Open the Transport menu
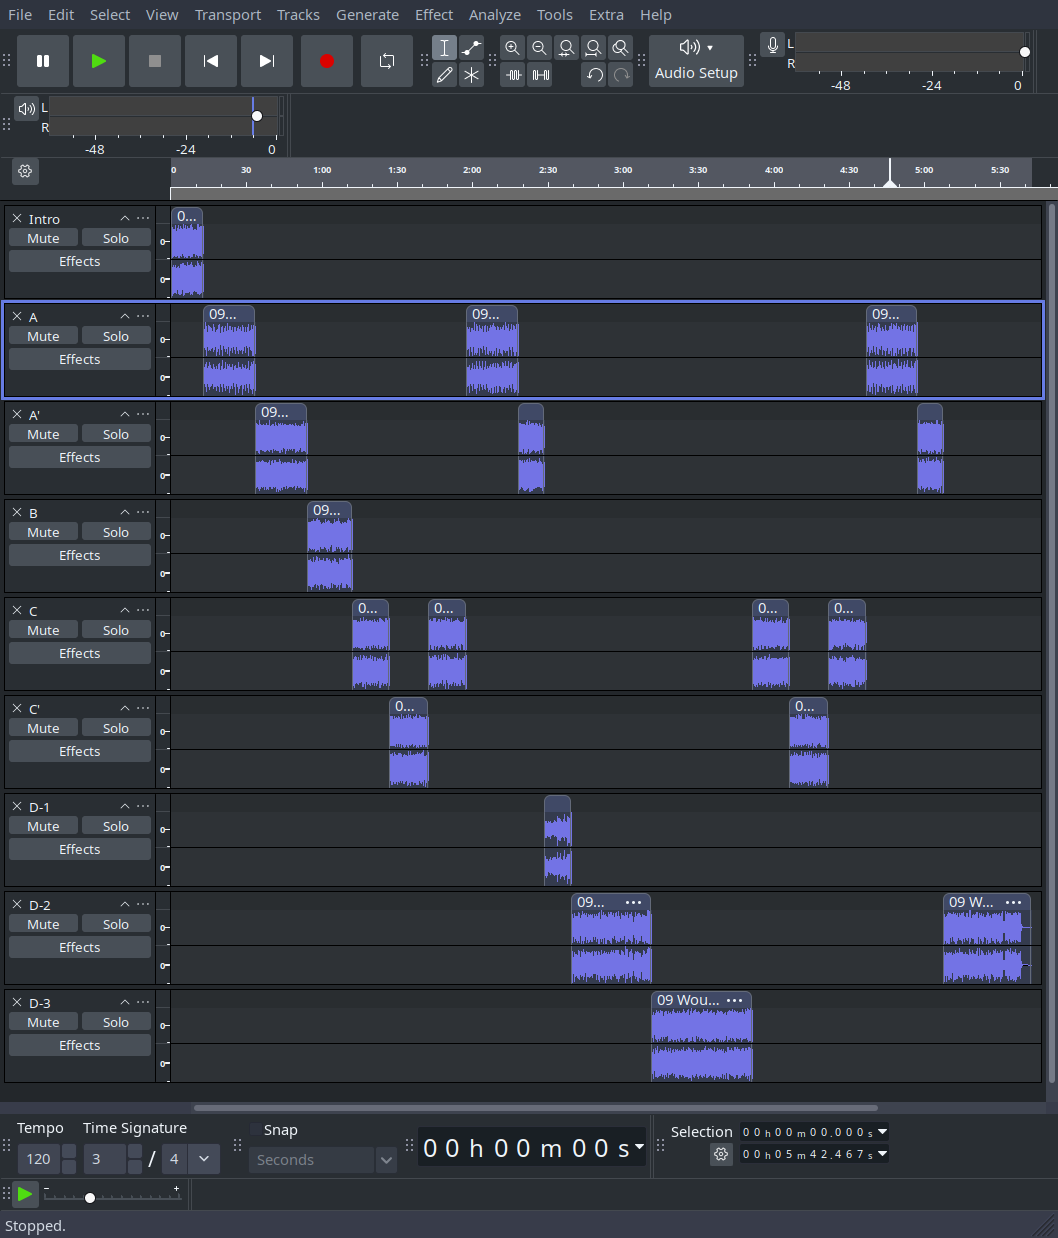1058x1238 pixels. pos(228,15)
